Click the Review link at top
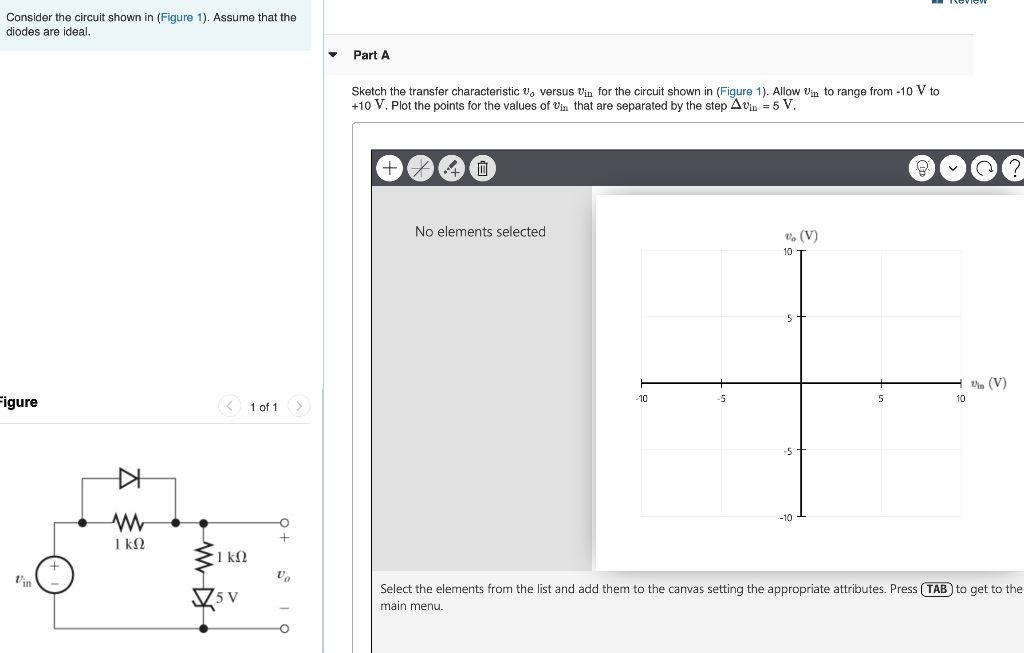 [960, 2]
